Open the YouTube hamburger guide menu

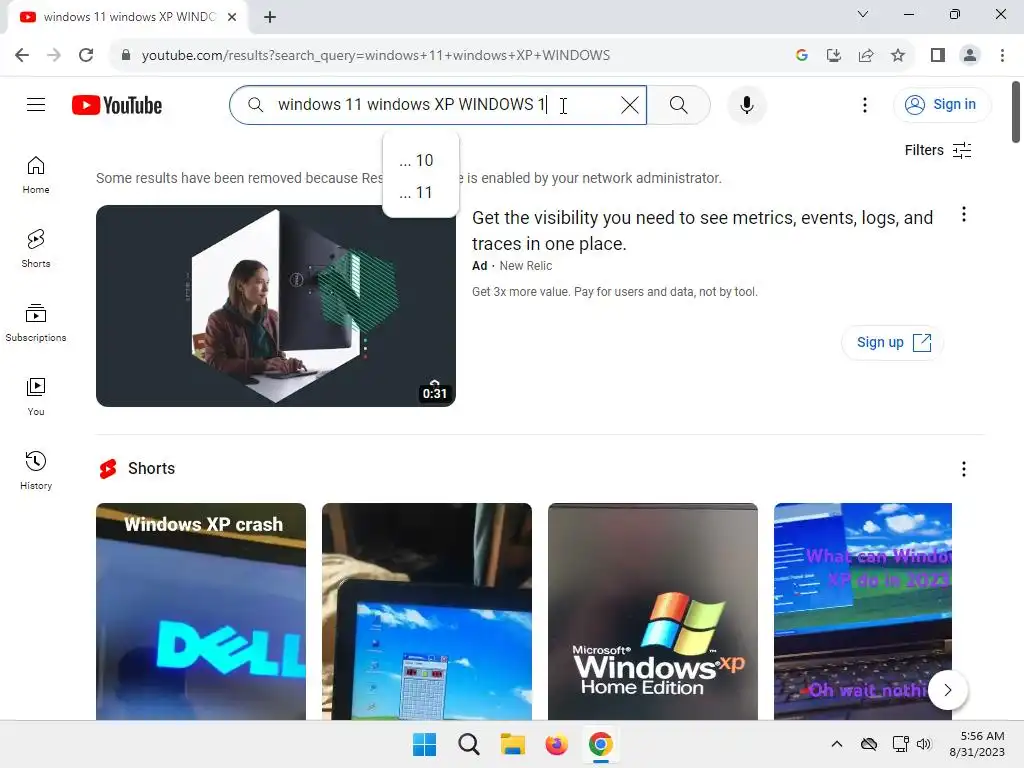(36, 104)
